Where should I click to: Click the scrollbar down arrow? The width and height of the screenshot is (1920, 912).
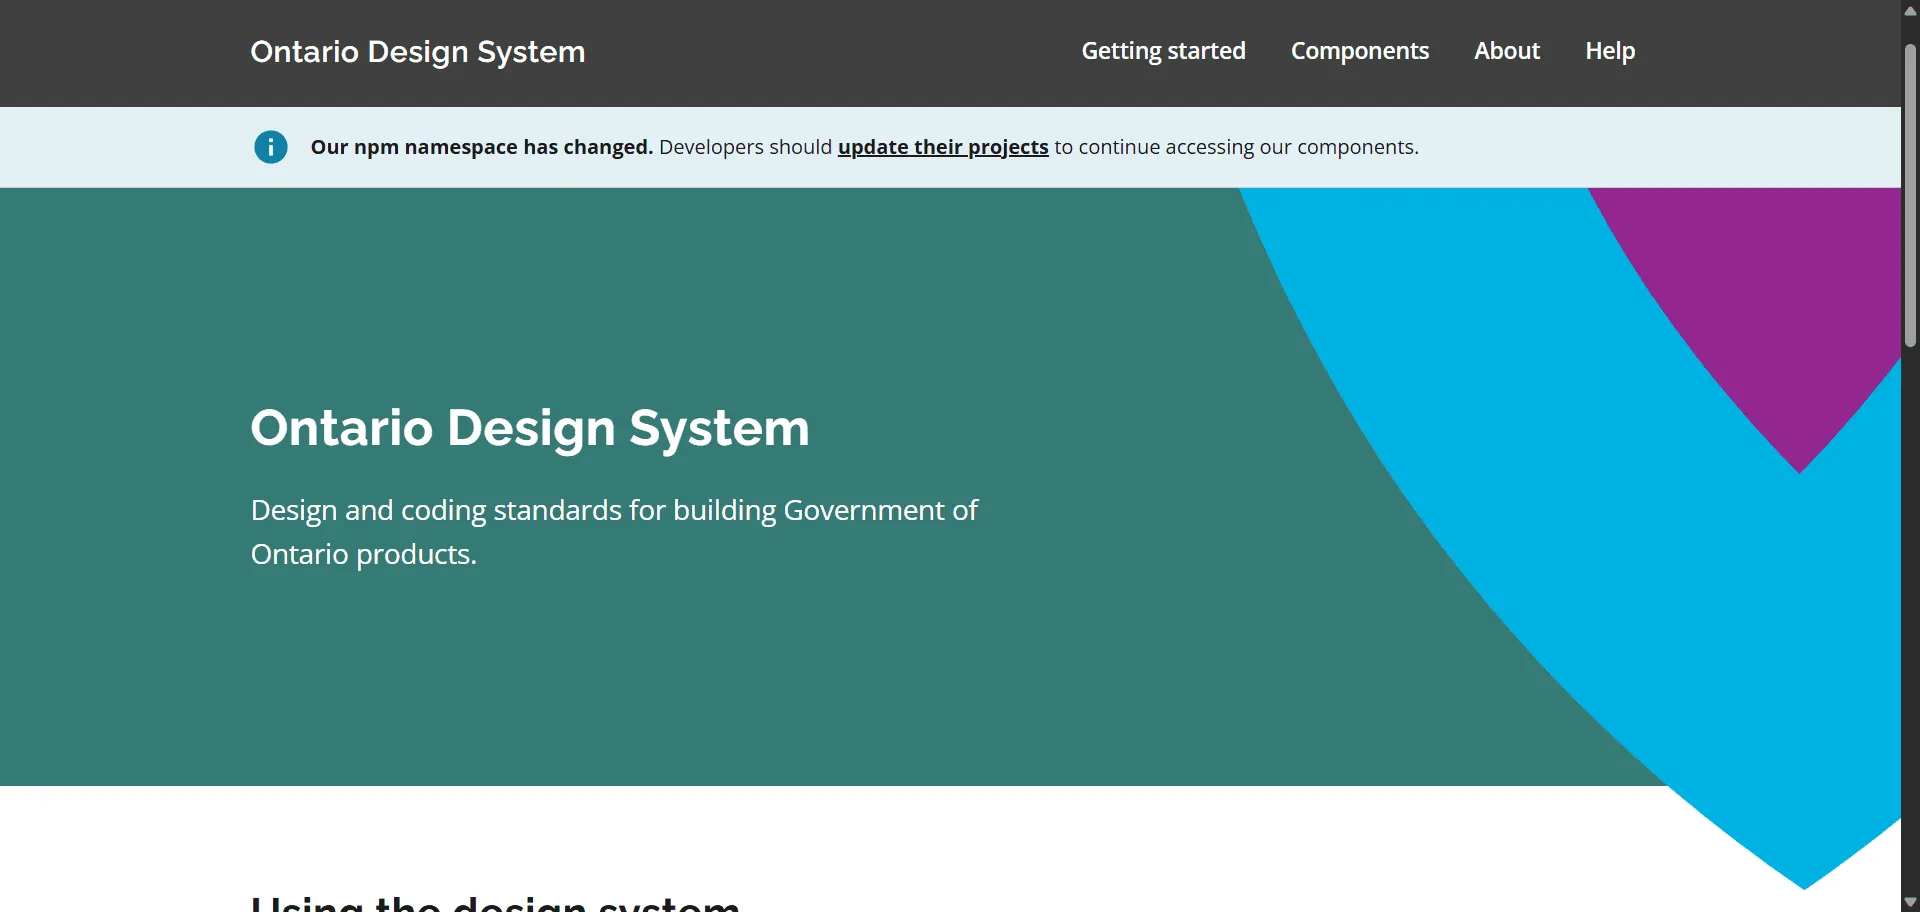point(1910,902)
